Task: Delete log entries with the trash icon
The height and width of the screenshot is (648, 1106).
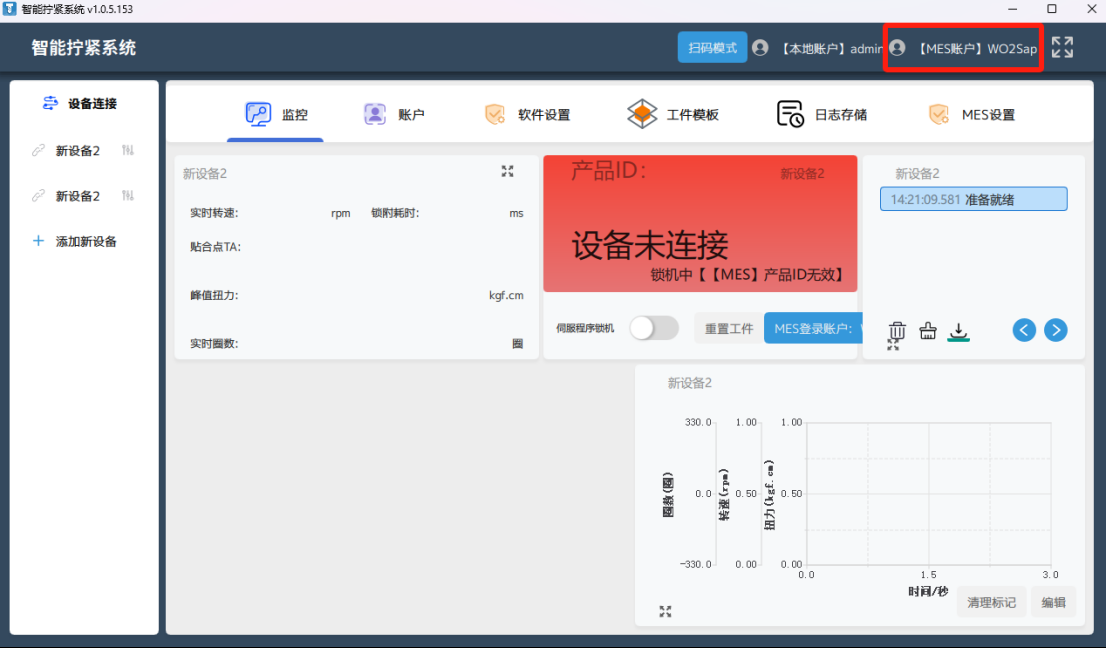Action: pos(897,330)
